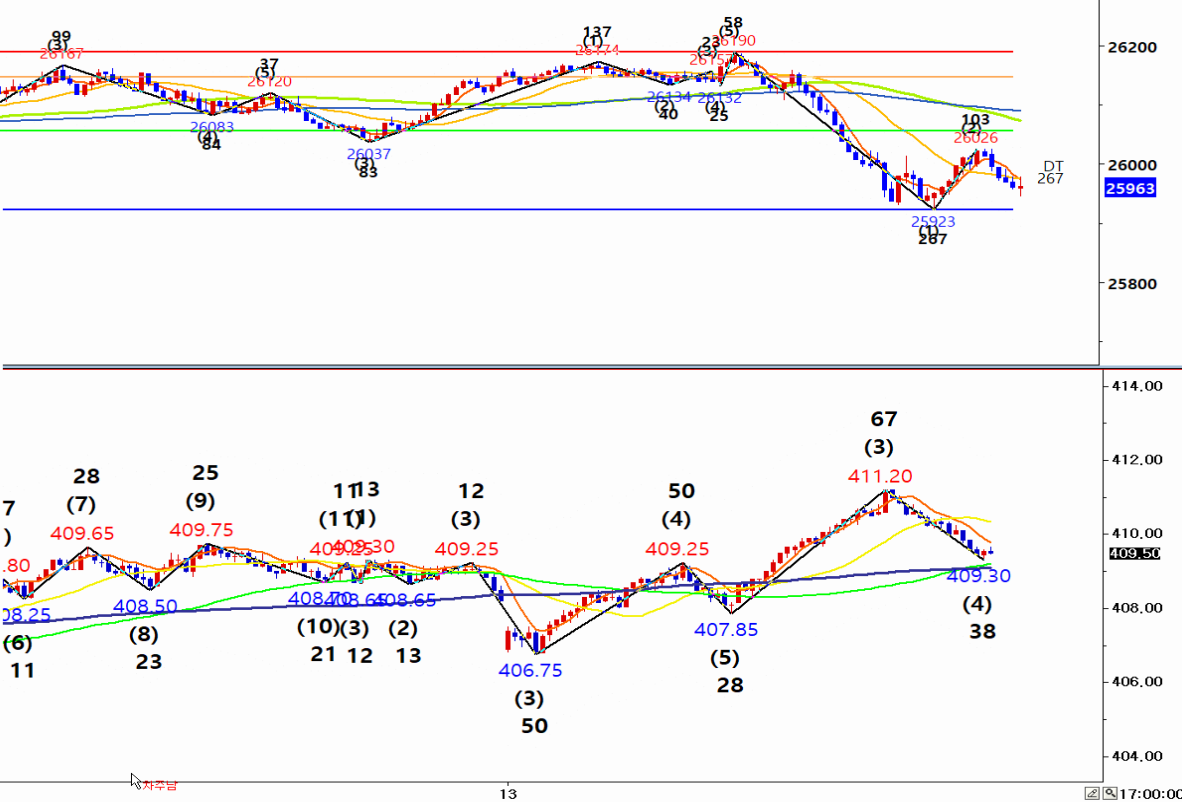Click the 414.00 price axis label

tap(1136, 386)
